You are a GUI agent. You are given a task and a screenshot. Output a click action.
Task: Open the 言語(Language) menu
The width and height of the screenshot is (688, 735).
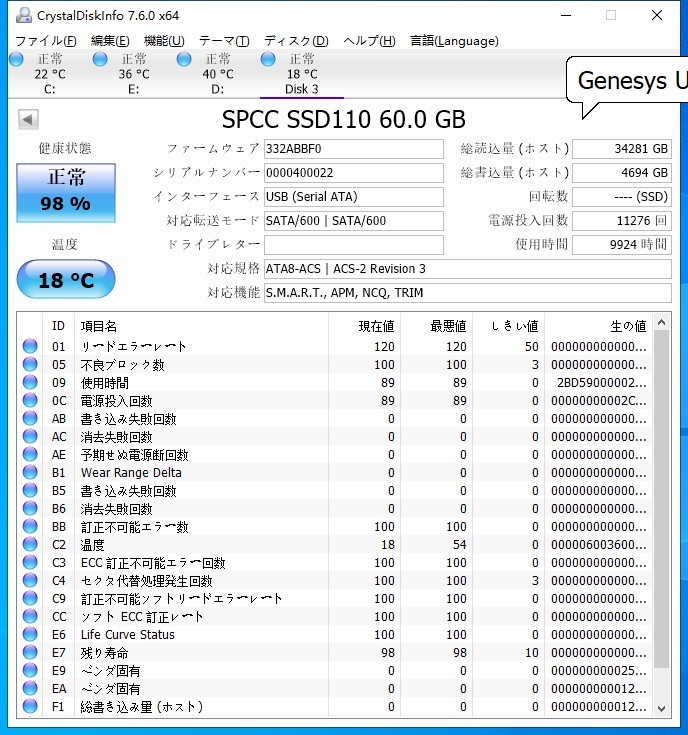coord(454,41)
